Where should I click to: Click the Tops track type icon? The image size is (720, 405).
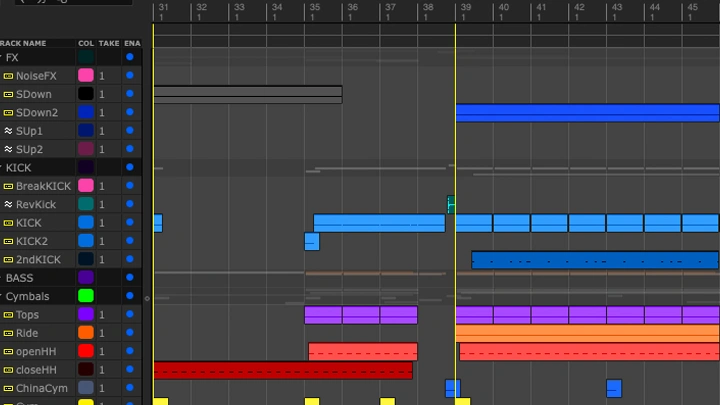(8, 315)
